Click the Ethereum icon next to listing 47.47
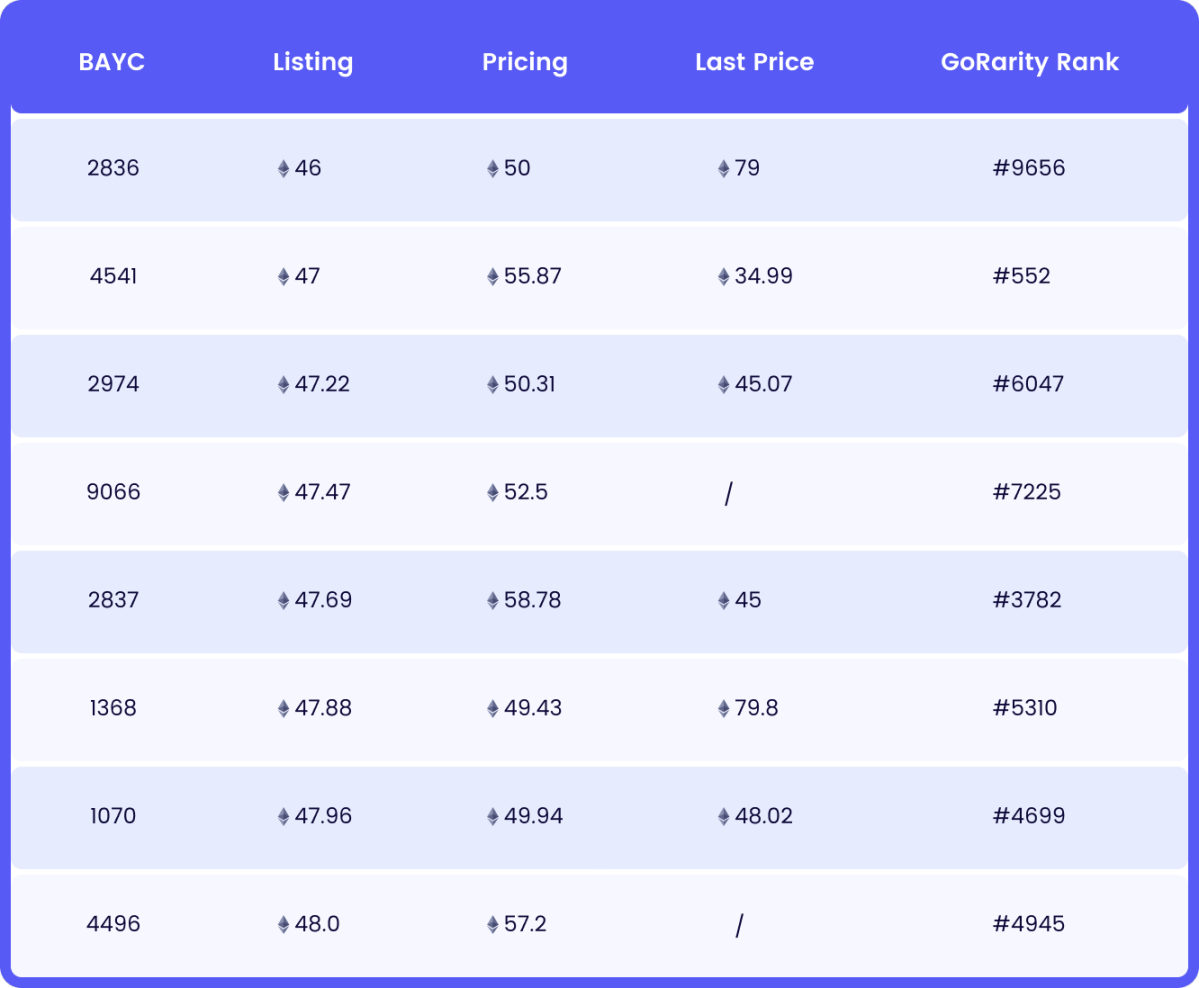Image resolution: width=1199 pixels, height=988 pixels. [283, 493]
